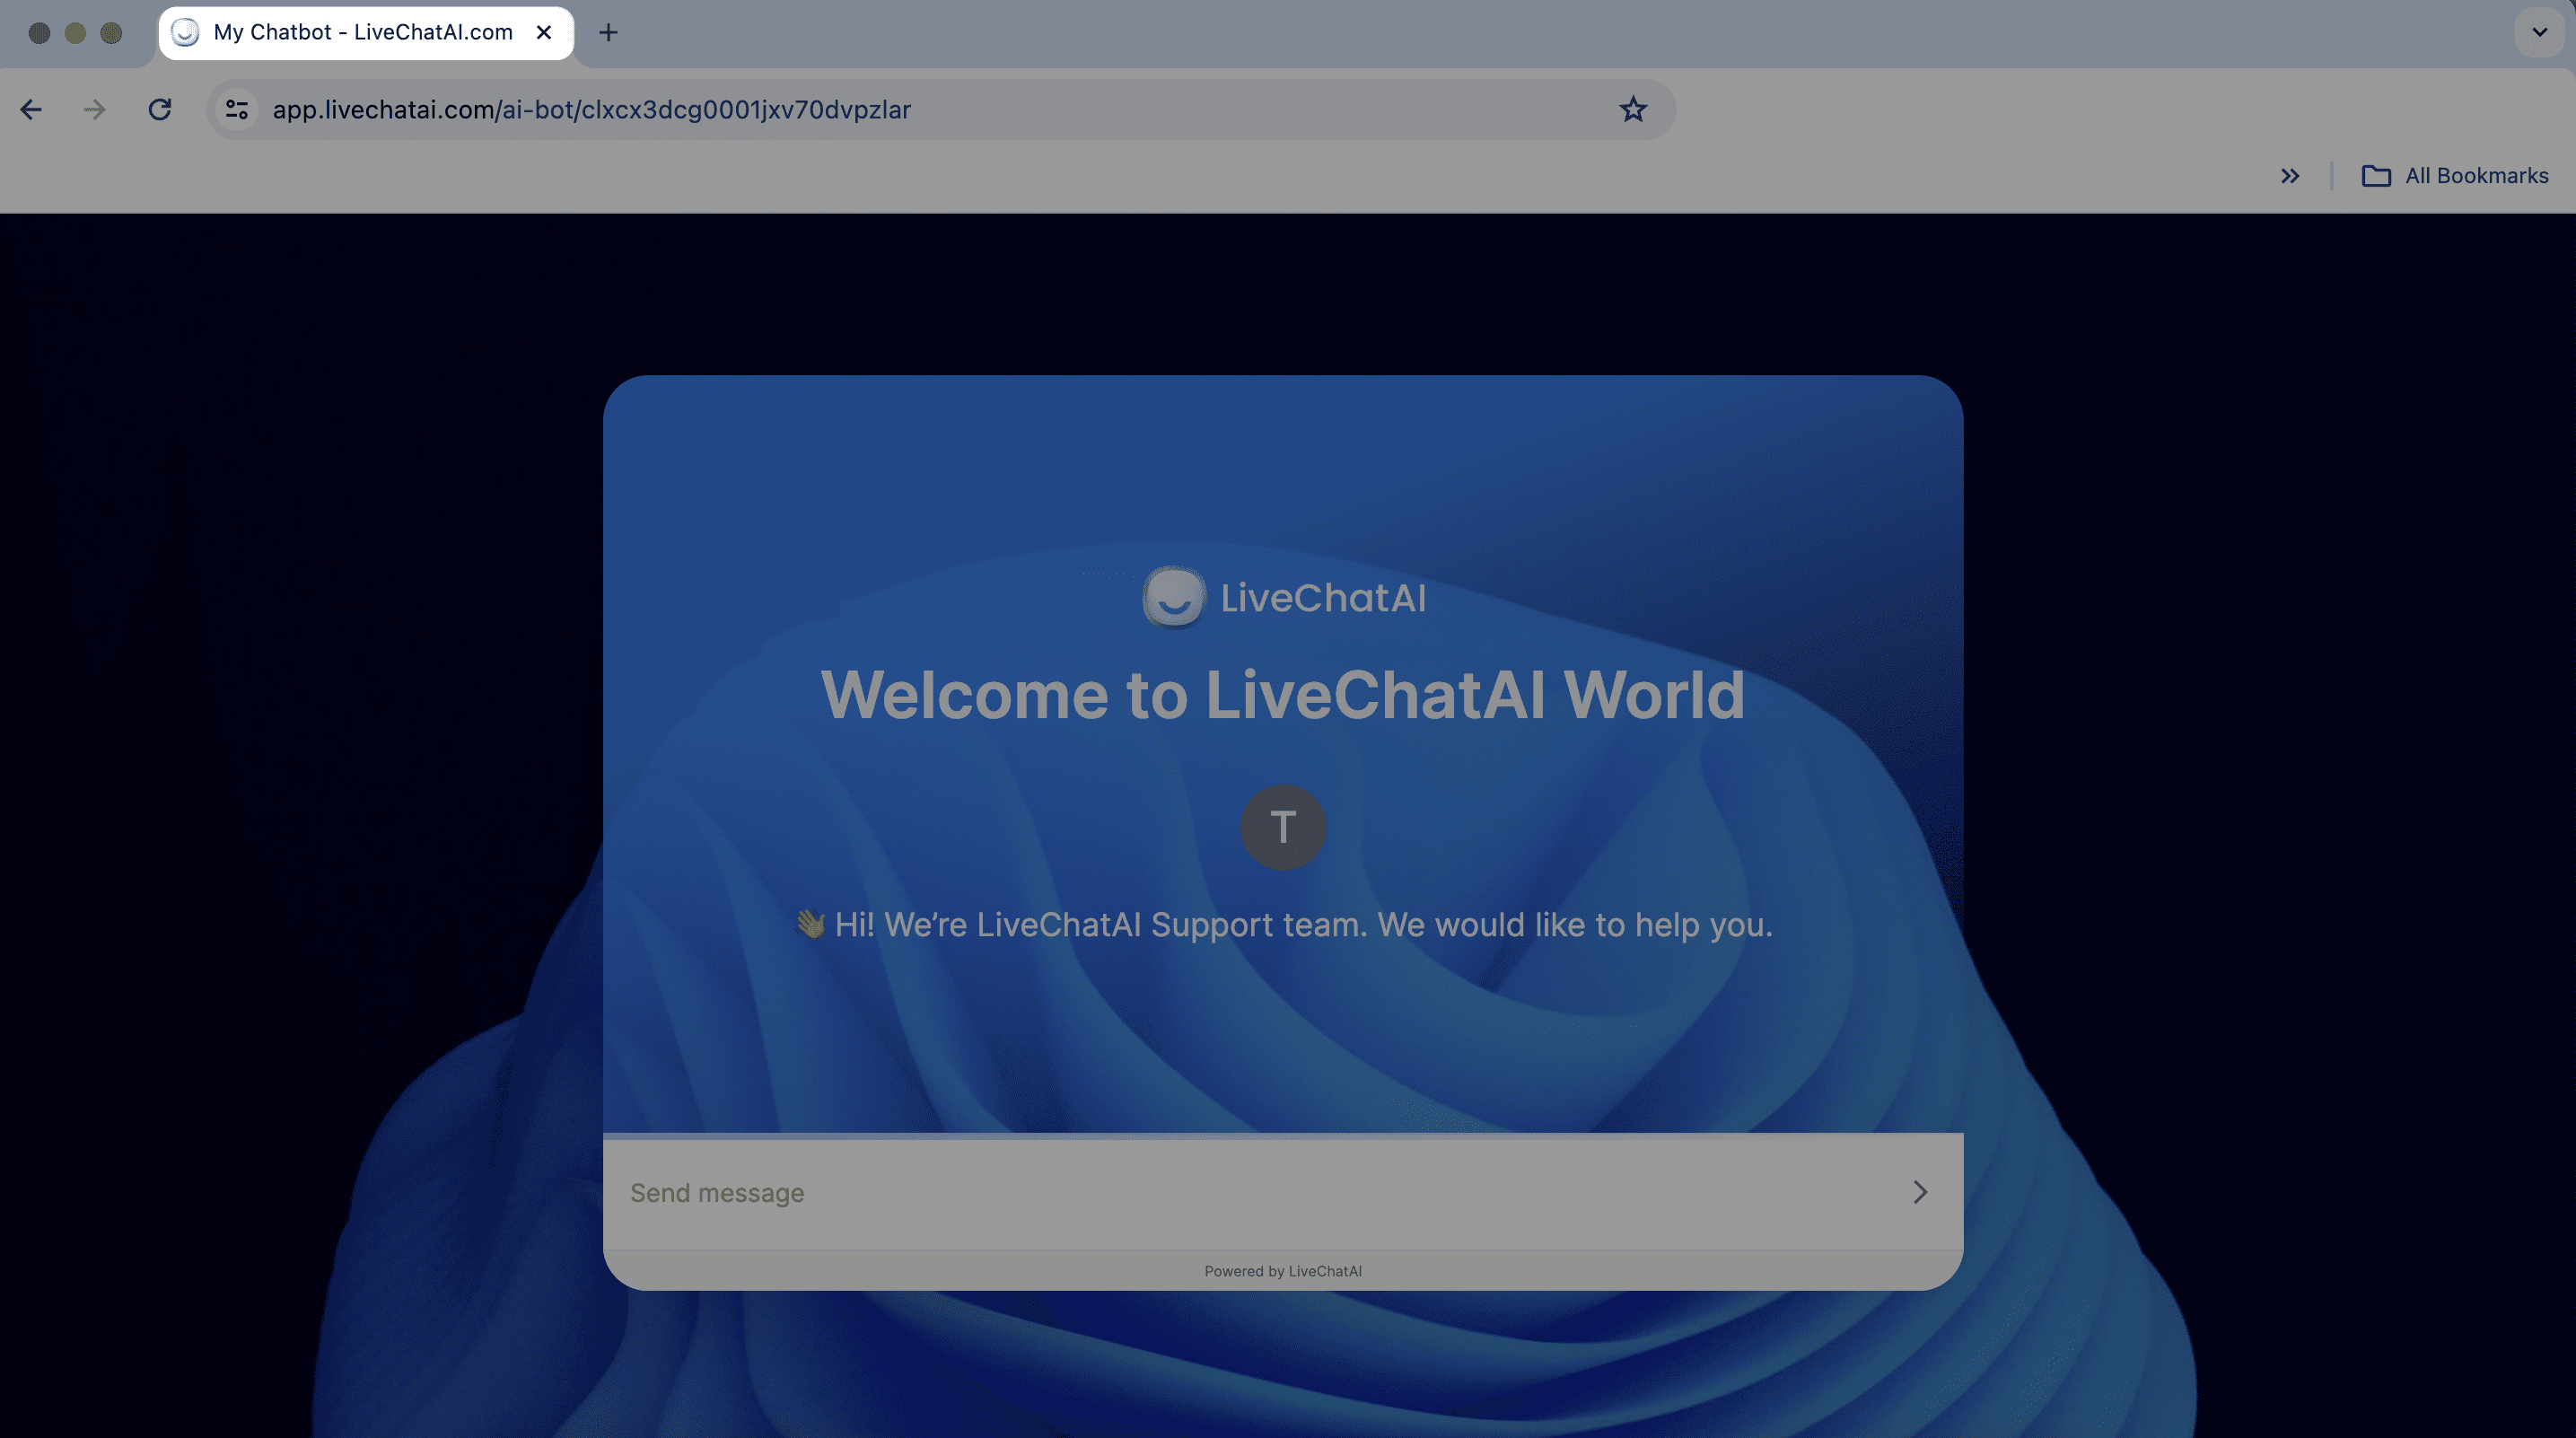Click the address bar URL
The height and width of the screenshot is (1438, 2576).
click(x=592, y=110)
